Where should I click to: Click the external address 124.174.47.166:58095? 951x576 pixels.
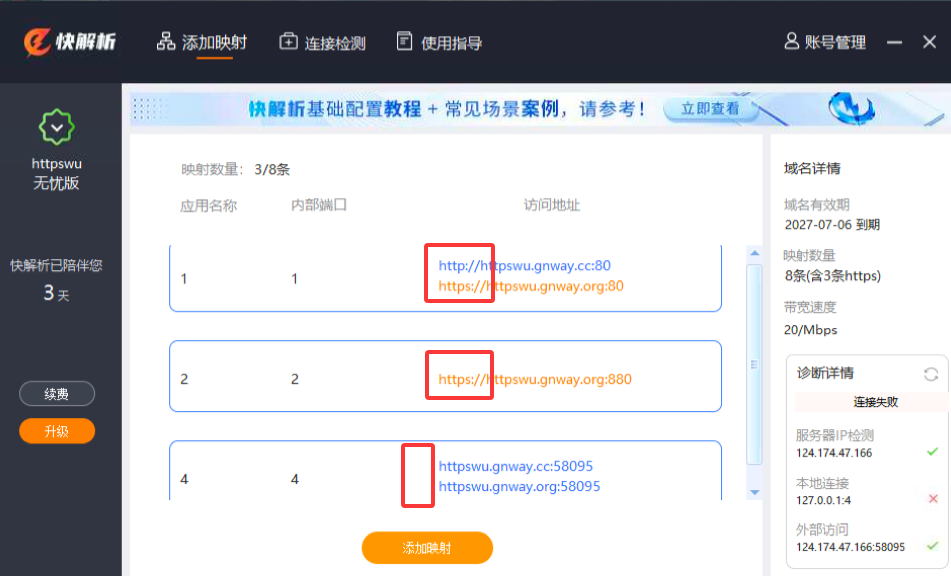(850, 547)
